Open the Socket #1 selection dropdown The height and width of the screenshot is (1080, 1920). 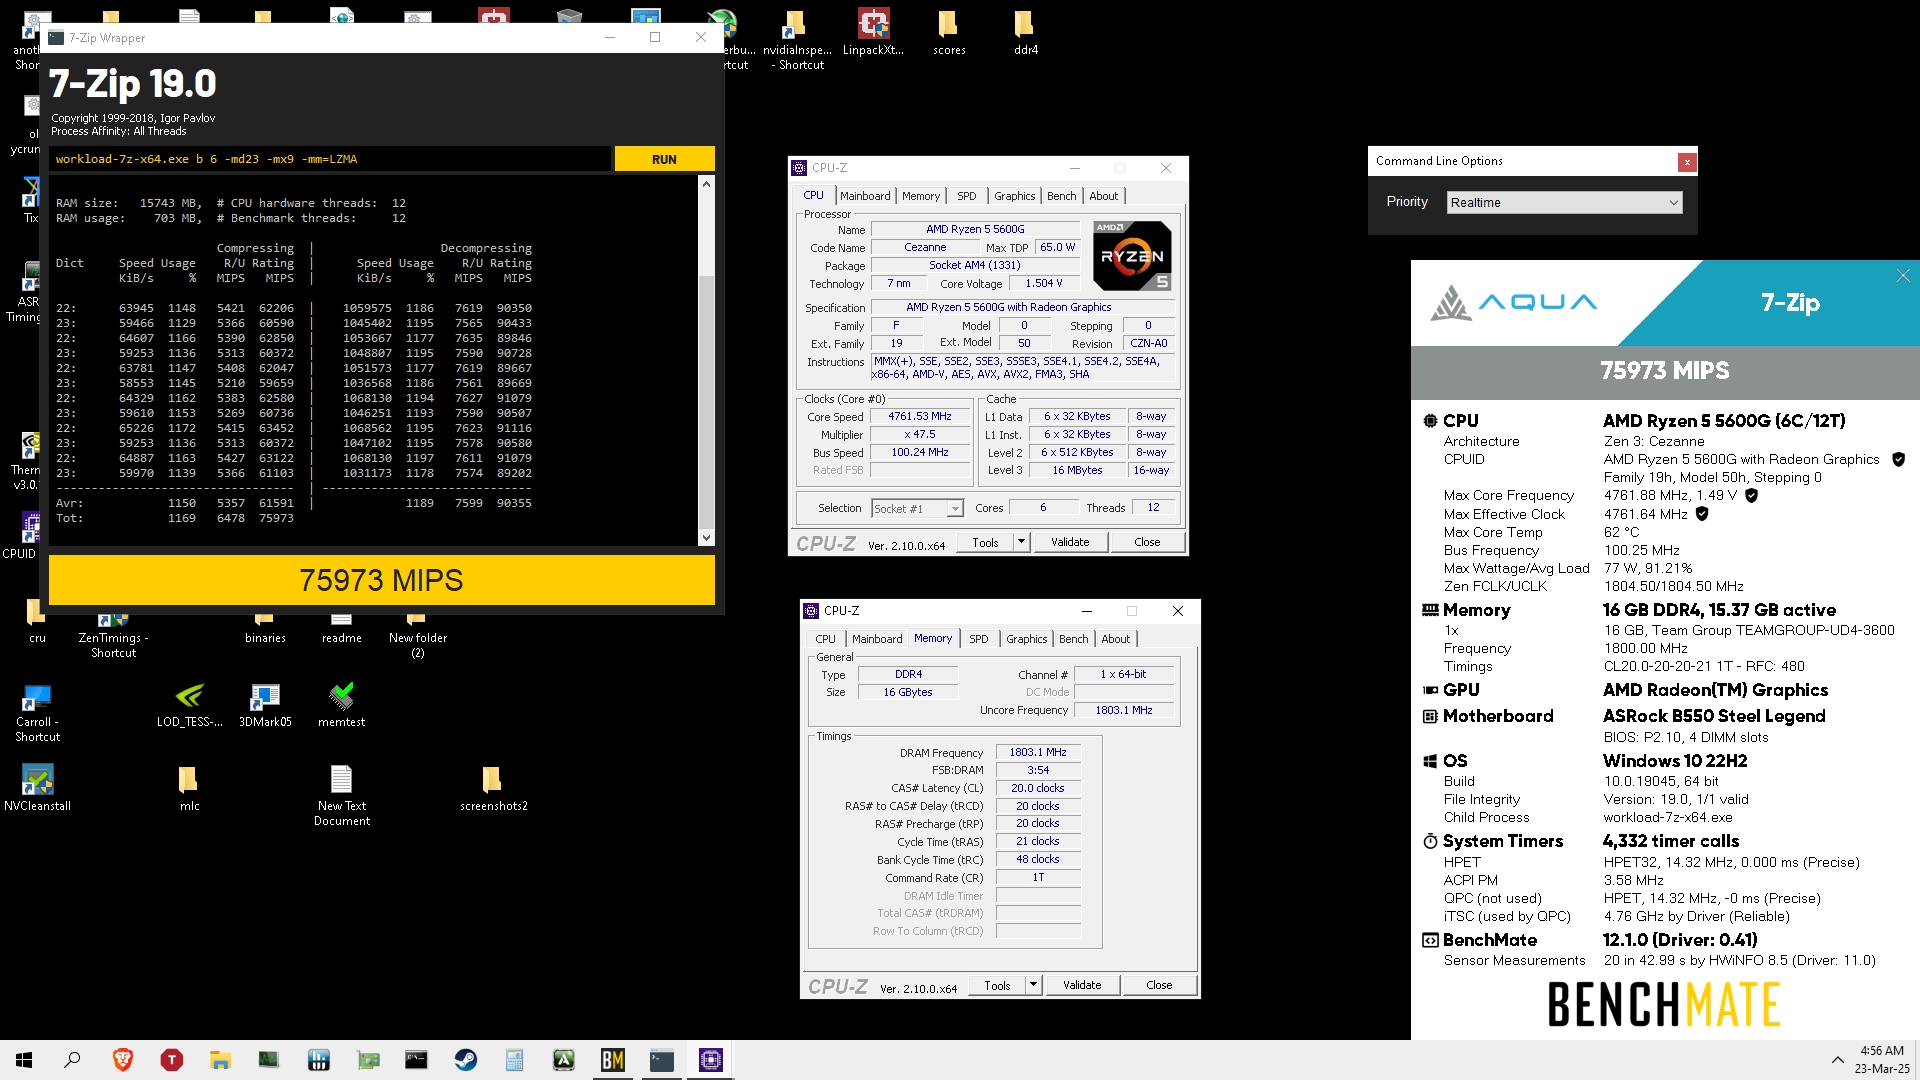917,508
